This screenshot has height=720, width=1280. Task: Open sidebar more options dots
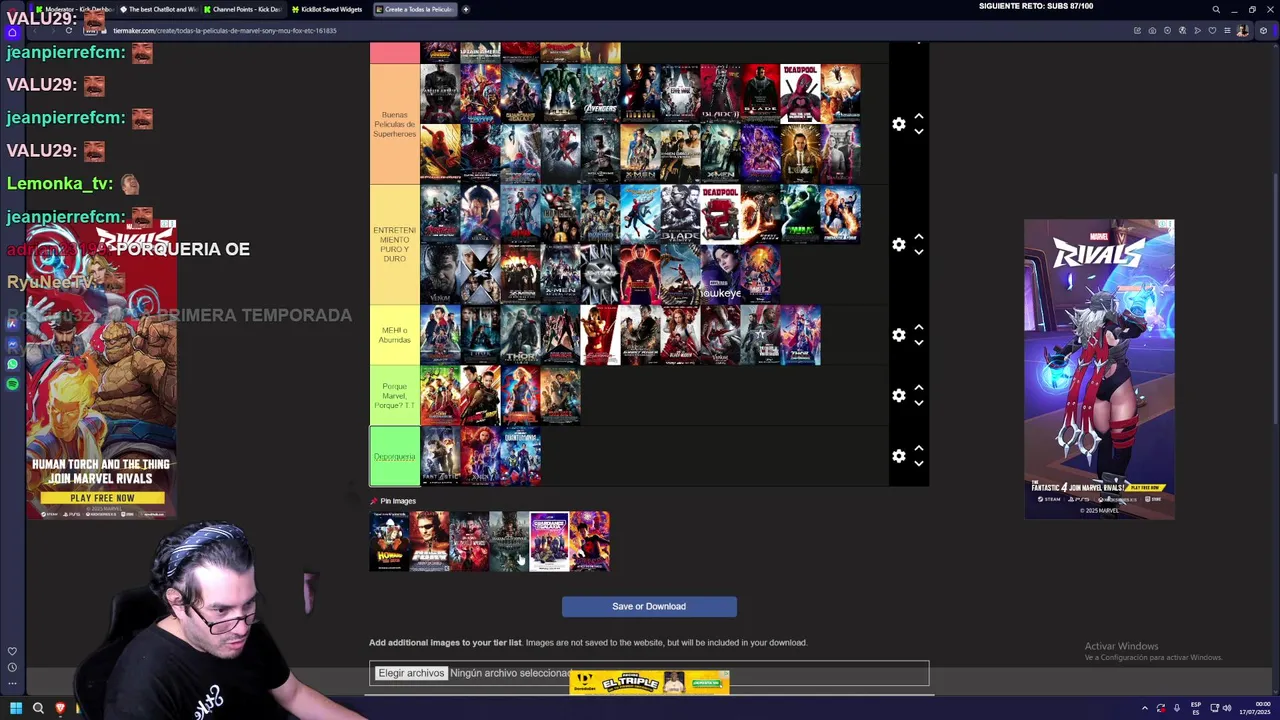click(x=12, y=683)
